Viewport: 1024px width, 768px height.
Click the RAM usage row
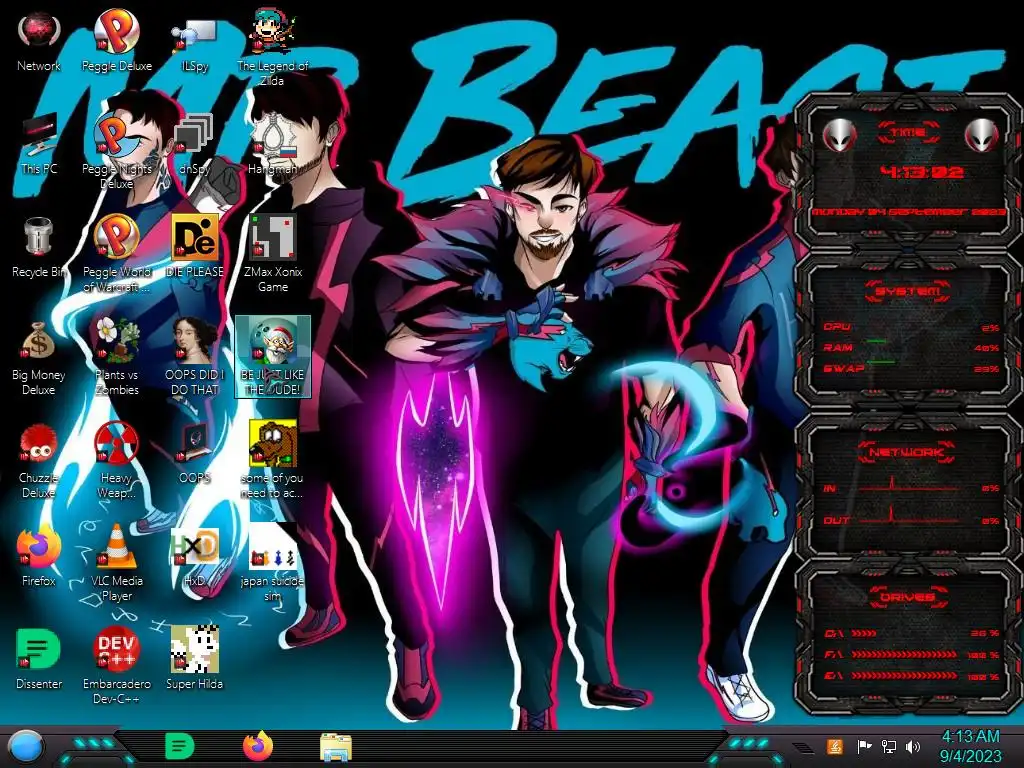click(911, 347)
